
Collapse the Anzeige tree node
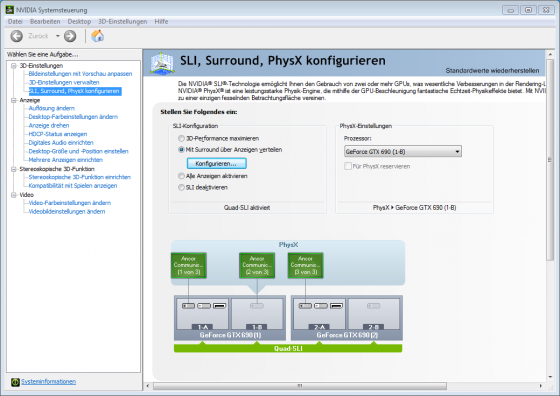tap(14, 100)
